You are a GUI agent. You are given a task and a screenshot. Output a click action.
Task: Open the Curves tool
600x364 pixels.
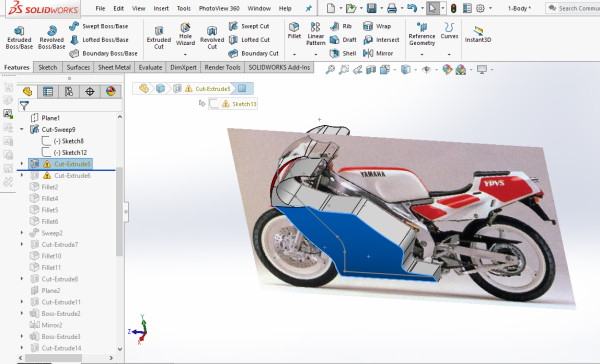click(x=449, y=30)
